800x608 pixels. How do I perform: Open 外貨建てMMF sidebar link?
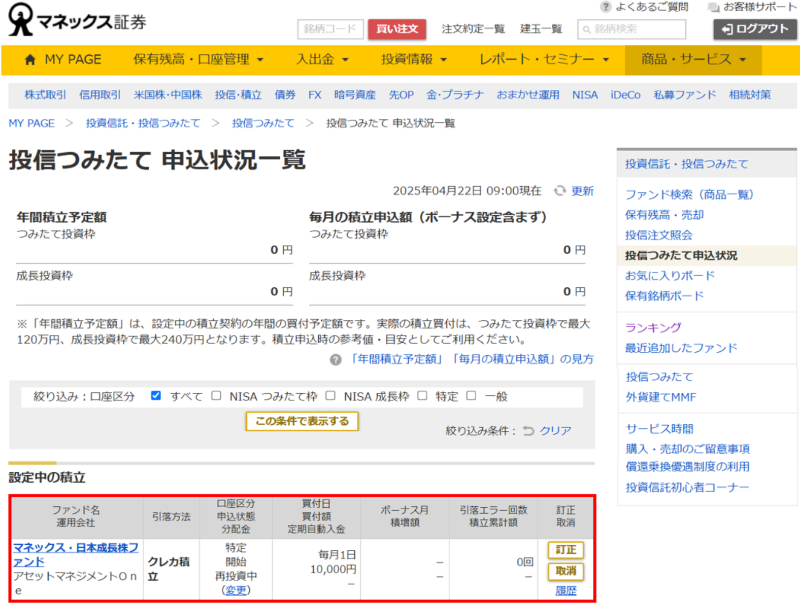[x=661, y=397]
